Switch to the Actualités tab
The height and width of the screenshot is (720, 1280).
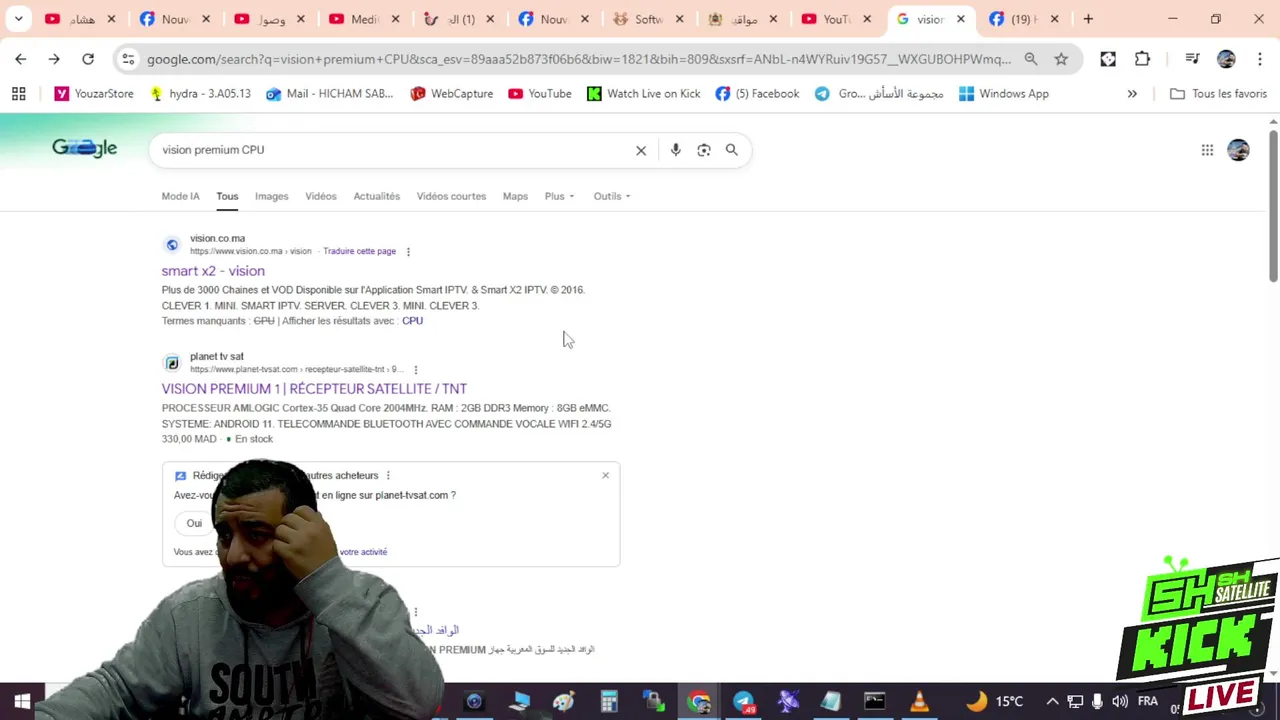coord(377,196)
